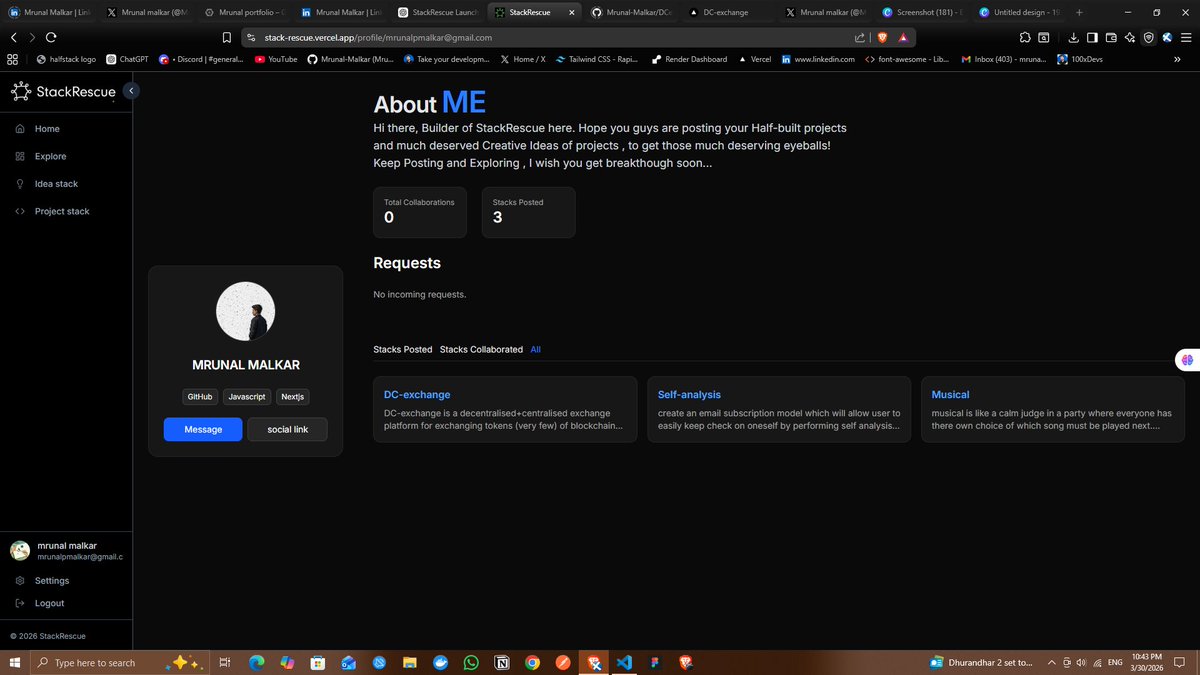
Task: Open Notion from the taskbar
Action: point(501,662)
